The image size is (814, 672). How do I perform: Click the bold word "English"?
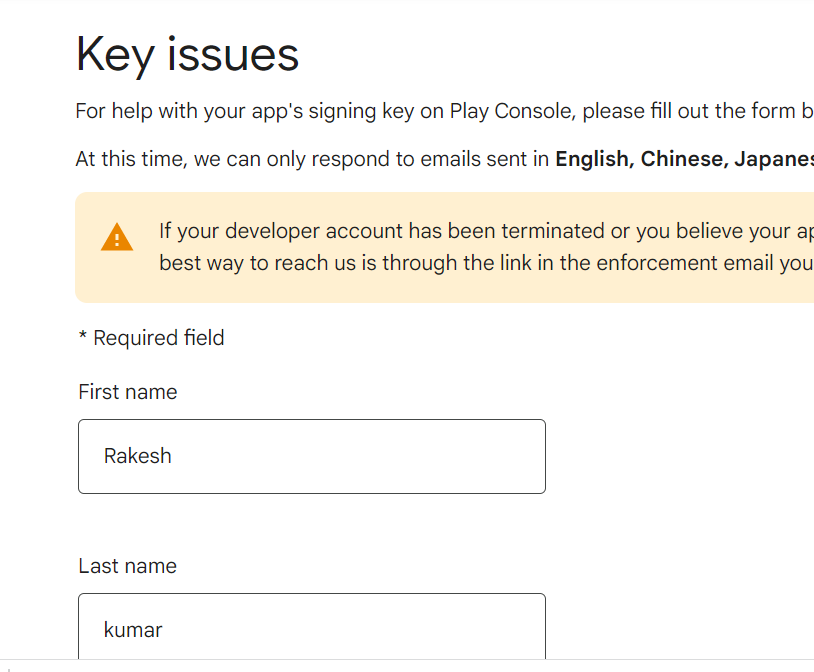(x=592, y=159)
